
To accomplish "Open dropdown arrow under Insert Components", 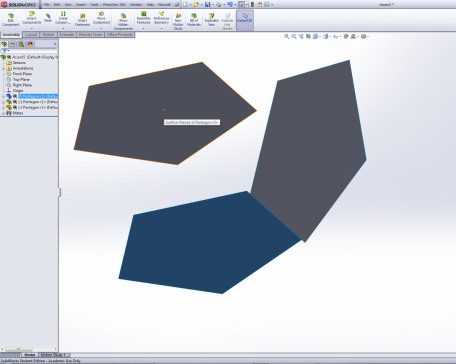I will point(32,28).
